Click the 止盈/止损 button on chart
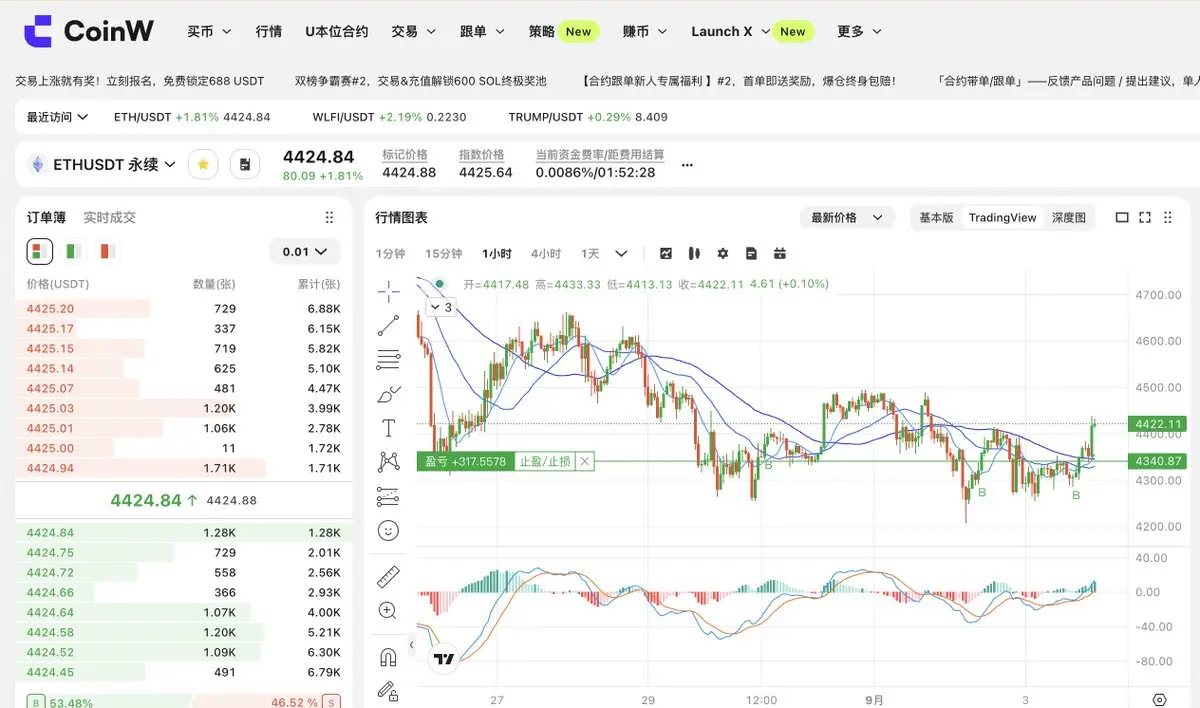 coord(544,461)
